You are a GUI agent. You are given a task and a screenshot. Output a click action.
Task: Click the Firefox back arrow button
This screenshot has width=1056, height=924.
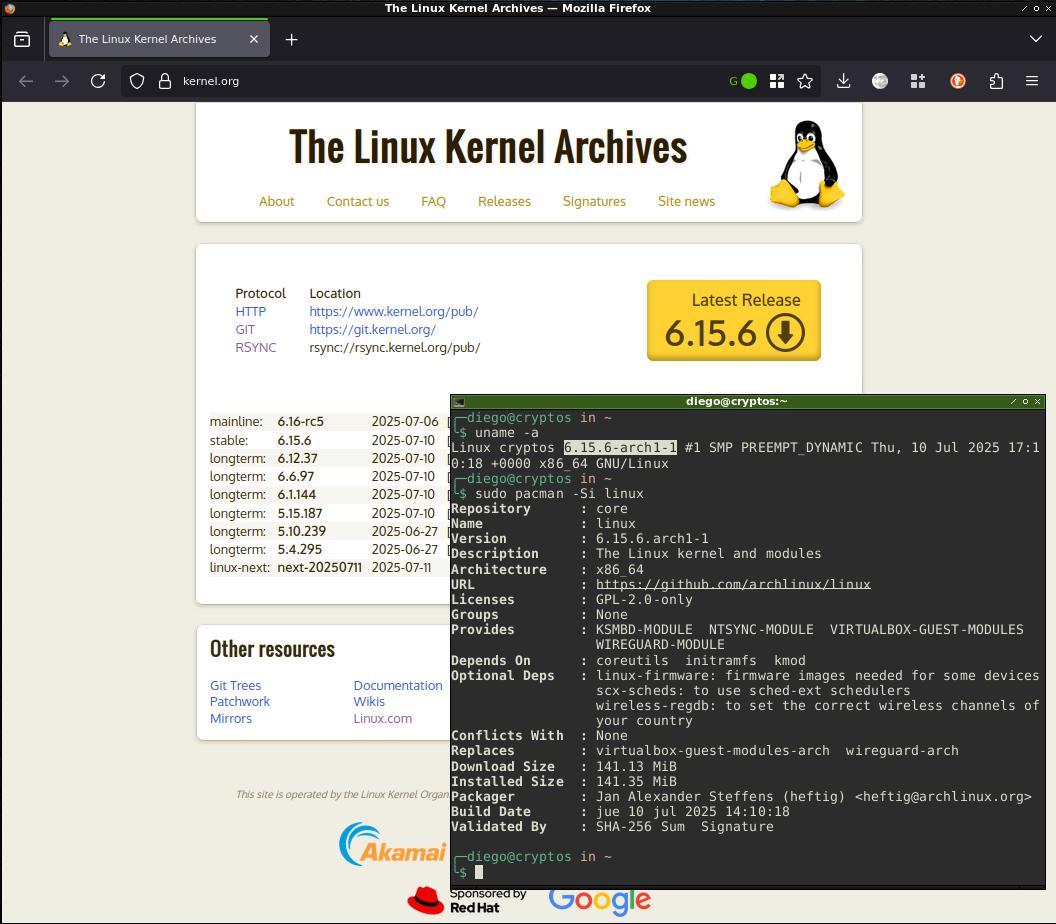coord(26,81)
